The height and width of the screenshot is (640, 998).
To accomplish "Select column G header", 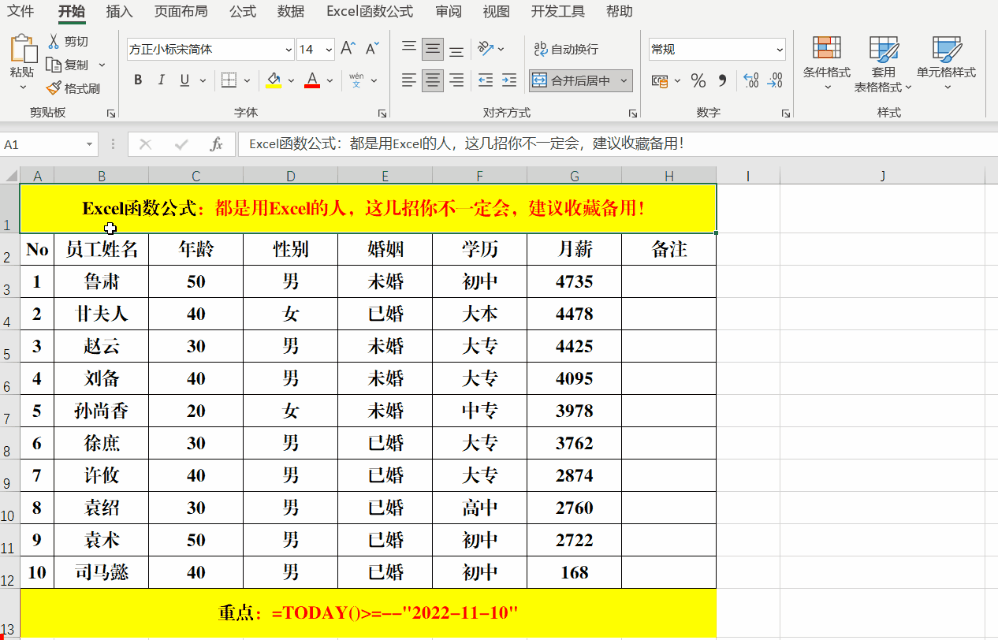I will (x=574, y=176).
